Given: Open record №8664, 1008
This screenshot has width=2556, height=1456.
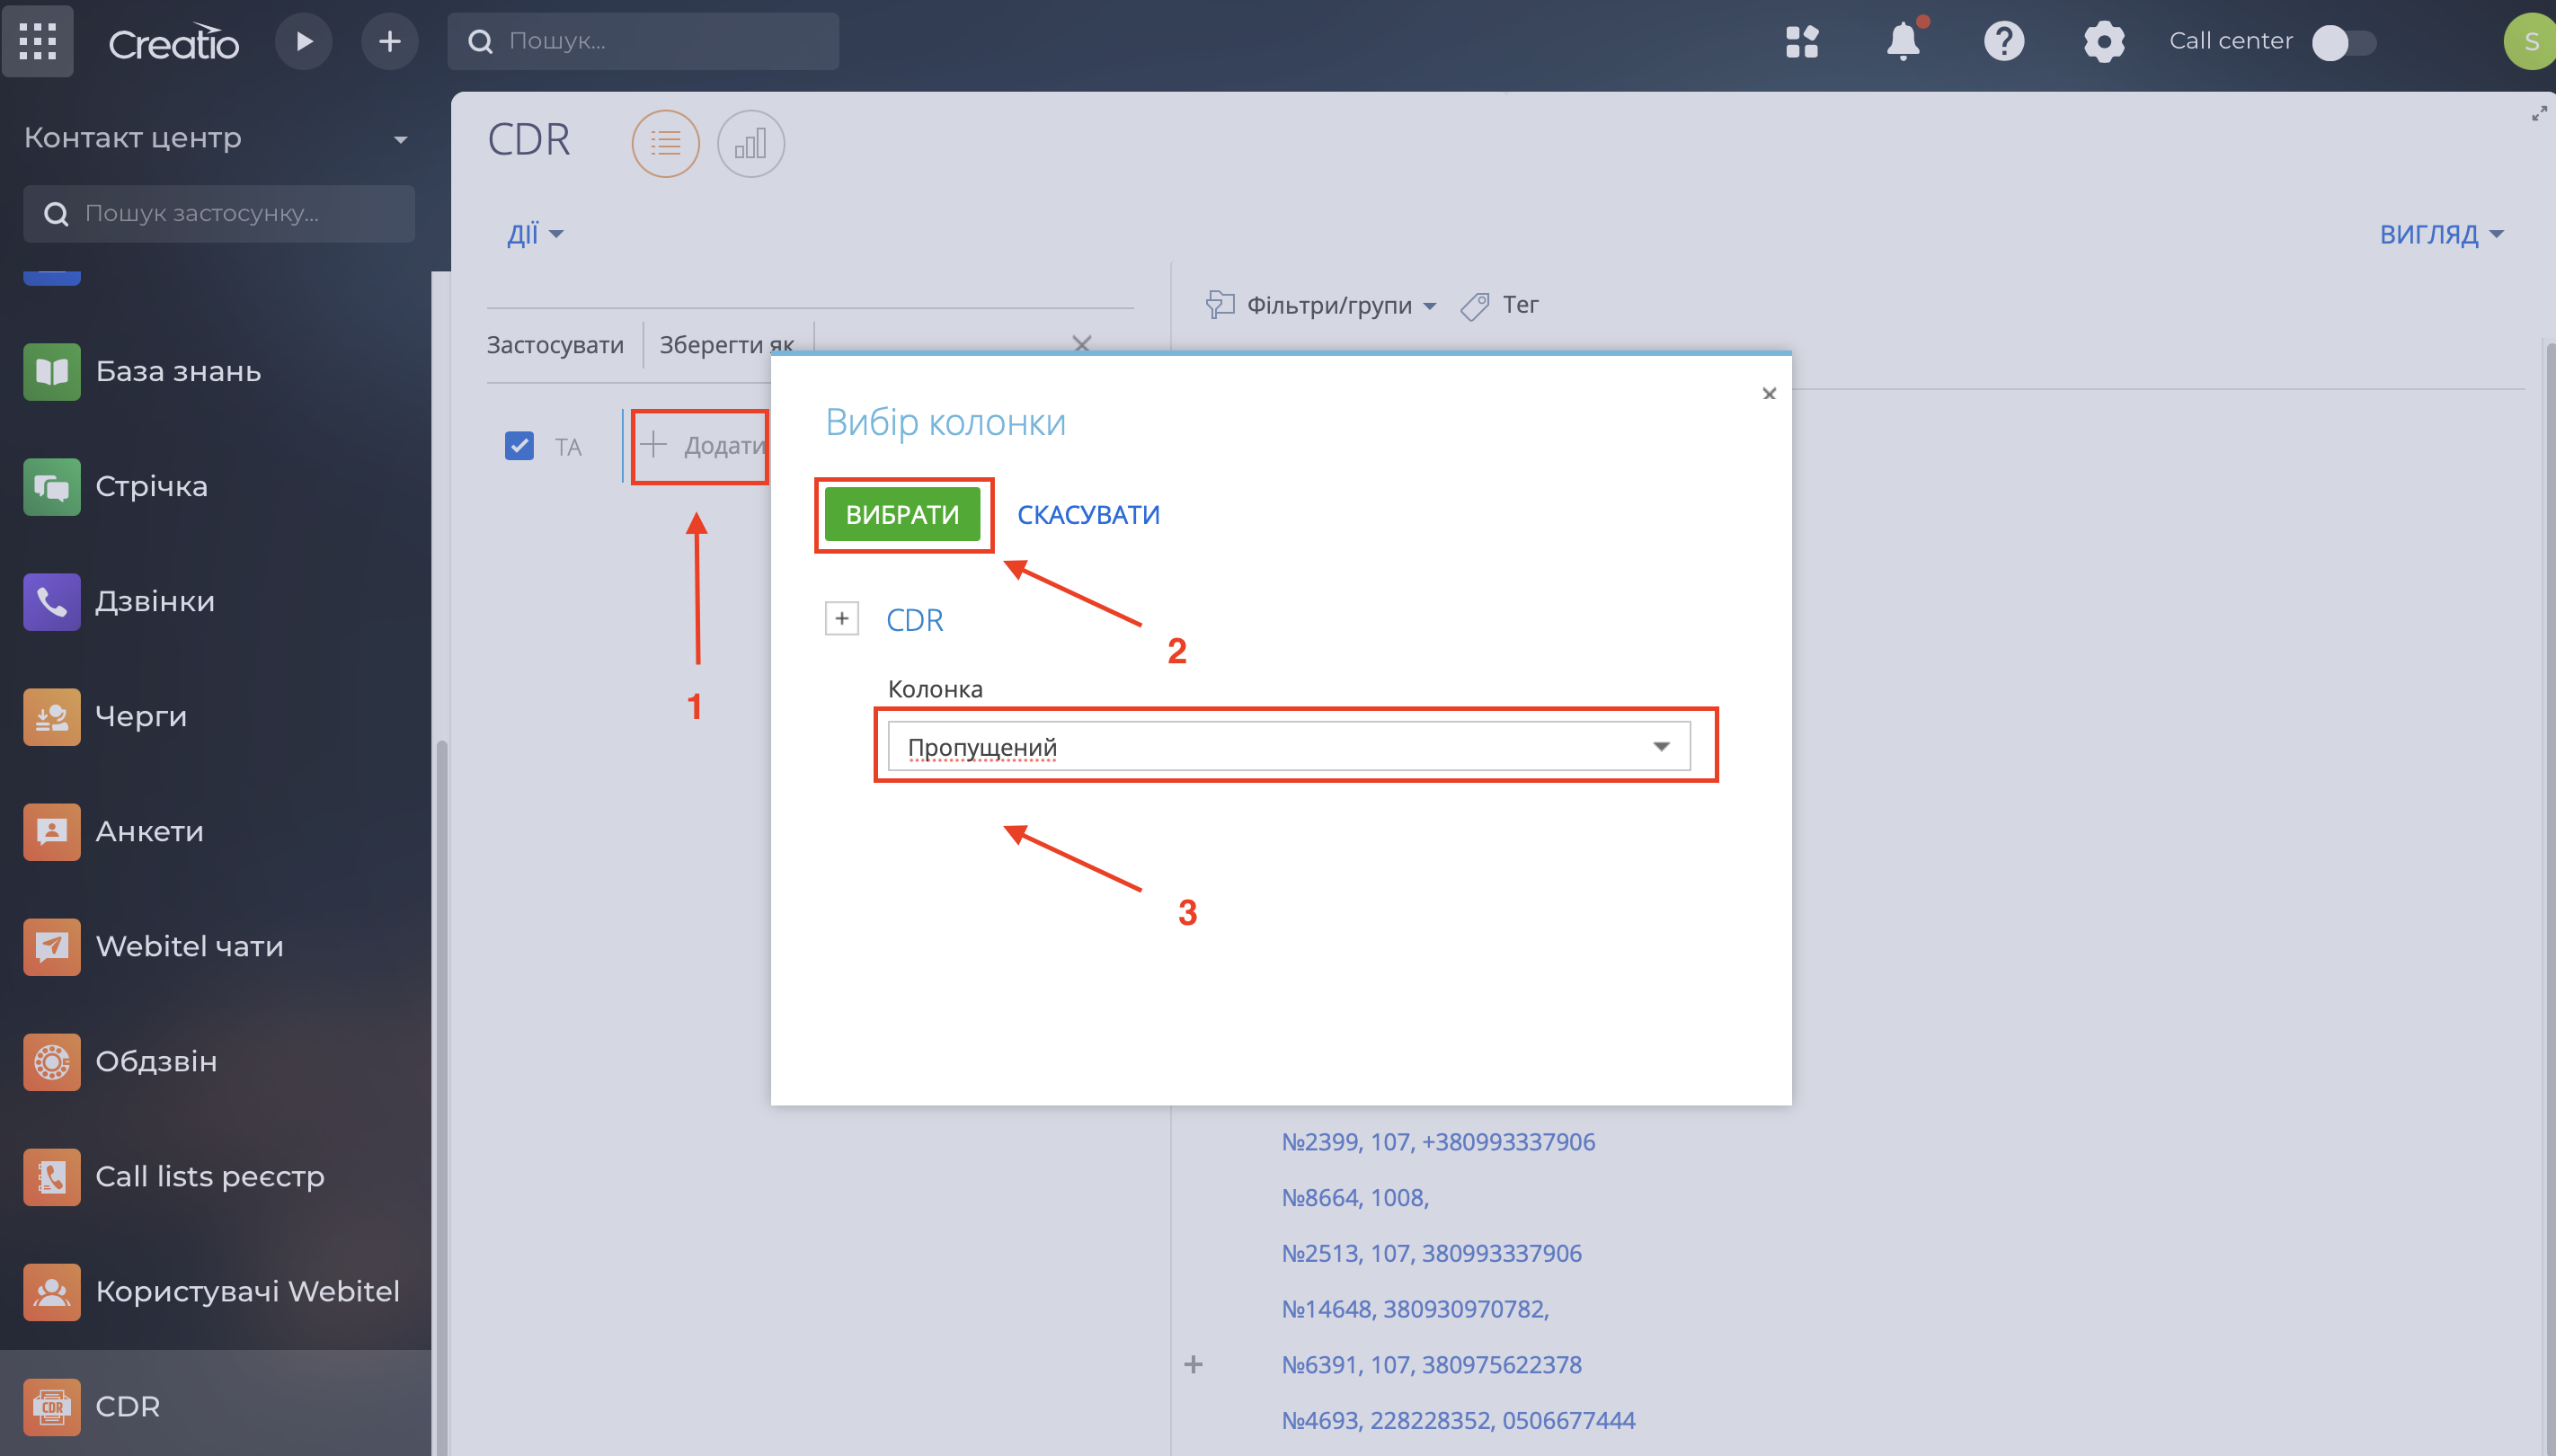Looking at the screenshot, I should (1355, 1198).
